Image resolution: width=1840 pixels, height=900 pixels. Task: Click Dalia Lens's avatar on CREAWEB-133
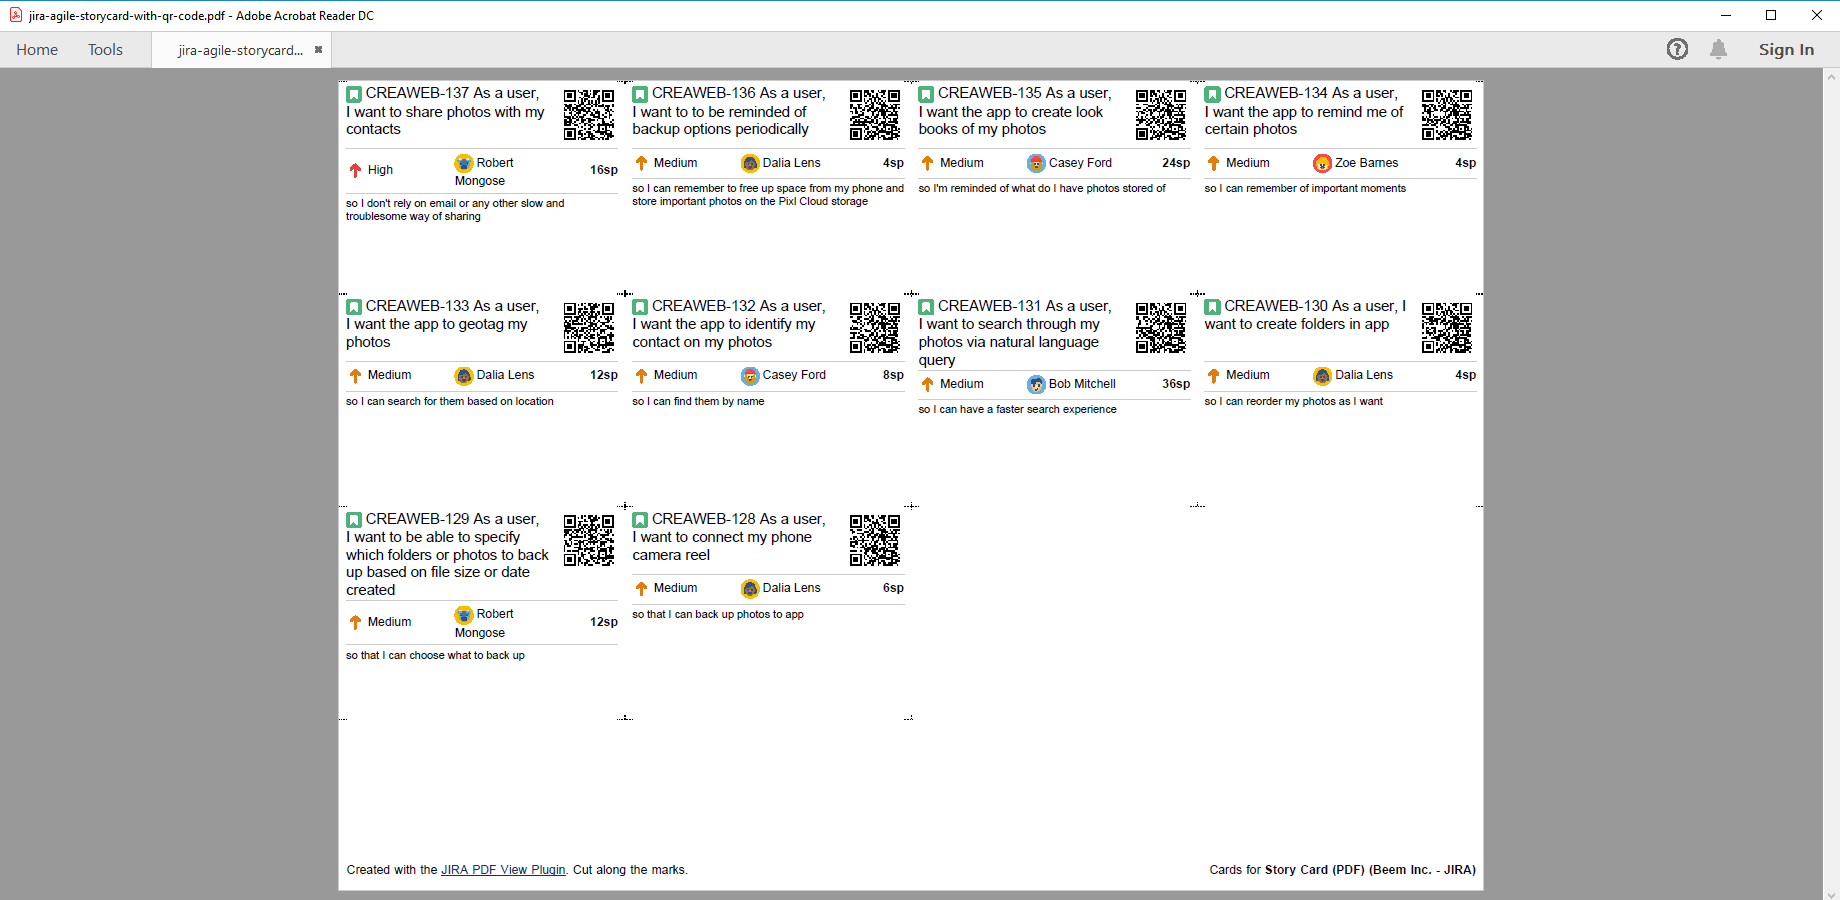(x=463, y=376)
